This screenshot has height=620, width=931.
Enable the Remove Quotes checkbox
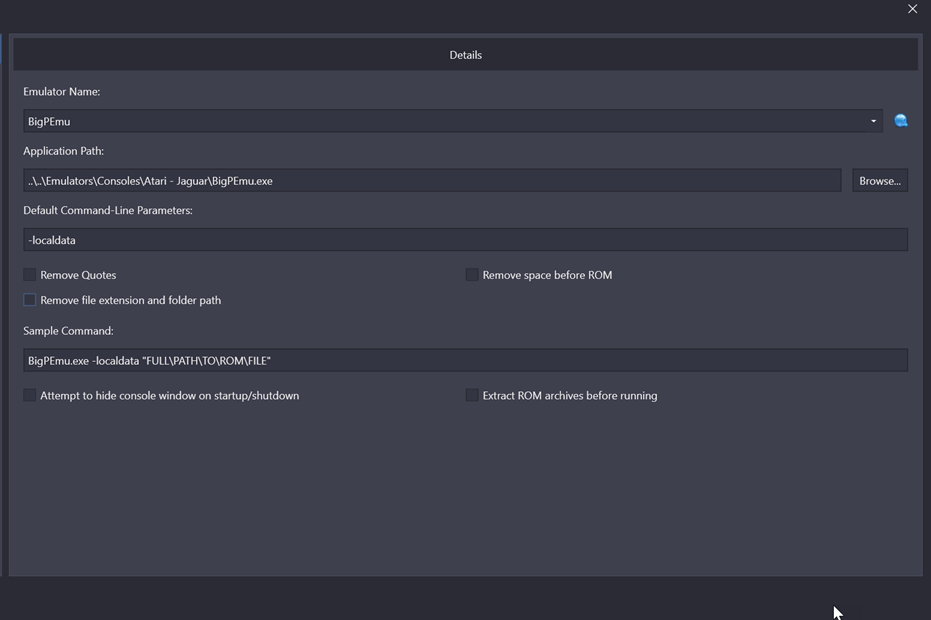30,274
